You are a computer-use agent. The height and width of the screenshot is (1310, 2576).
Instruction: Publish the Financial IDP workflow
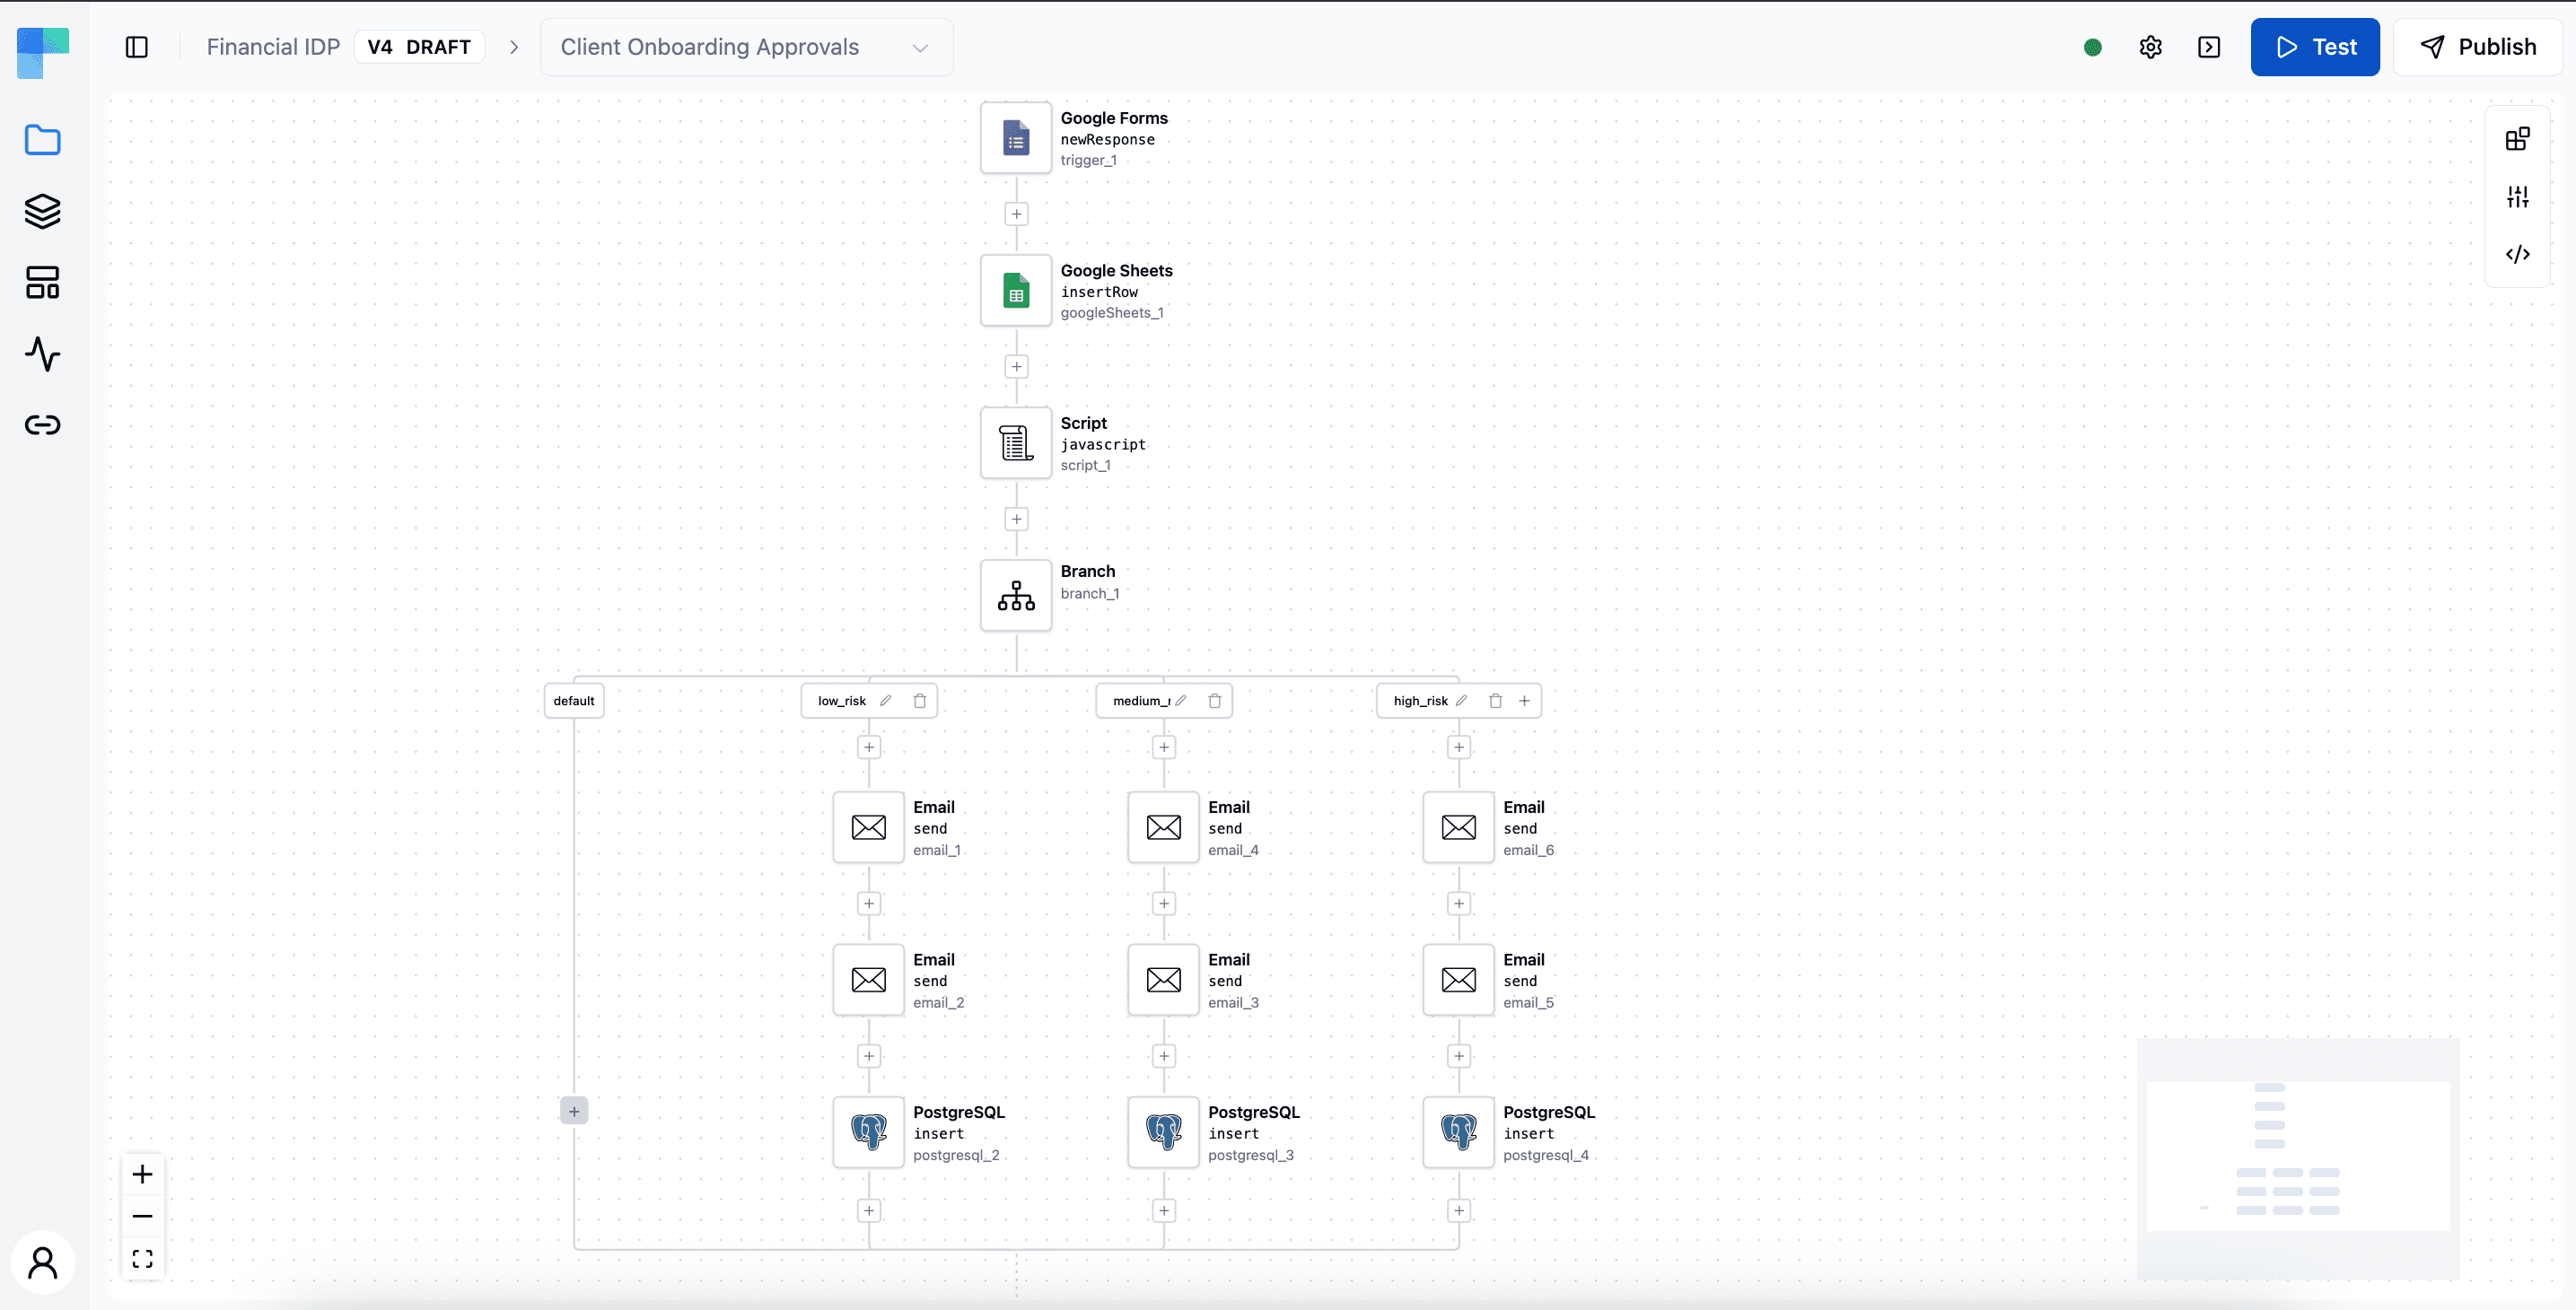click(x=2479, y=47)
